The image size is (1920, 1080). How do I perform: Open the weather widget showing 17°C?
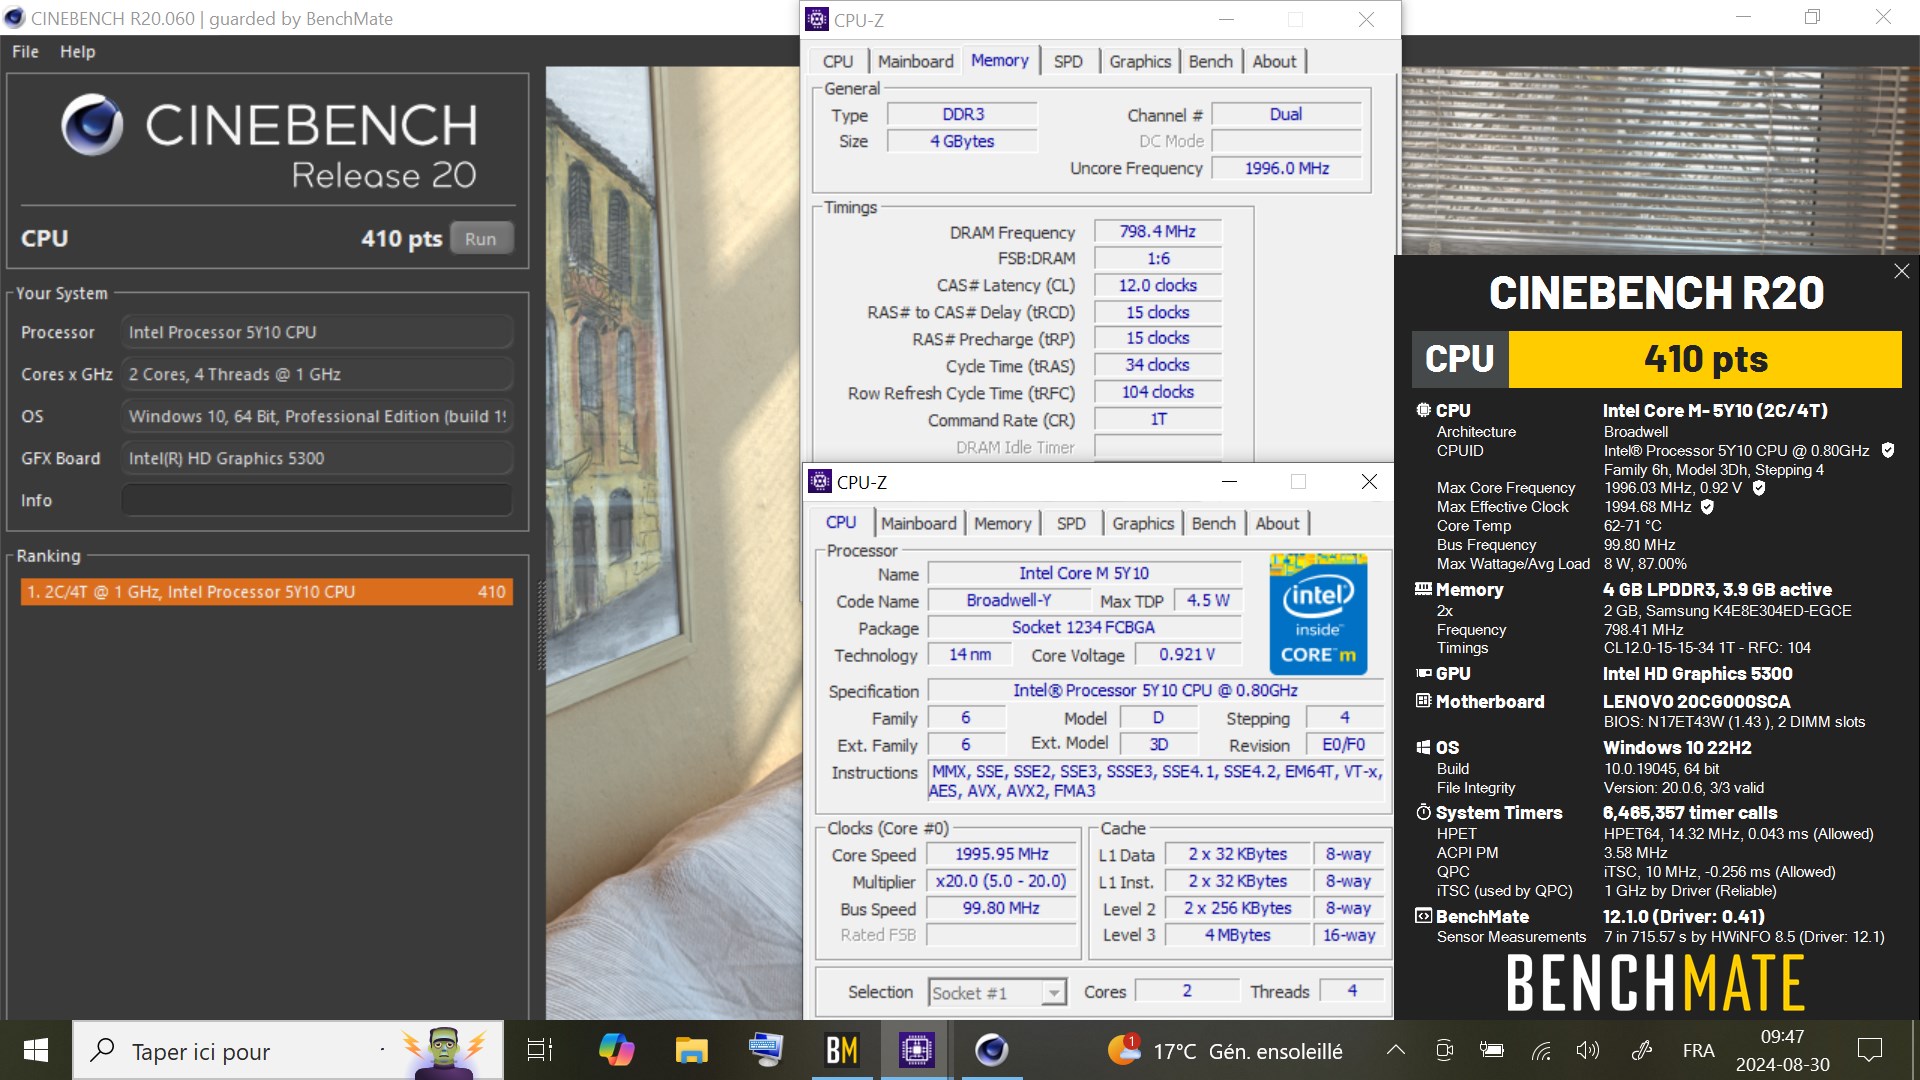(x=1225, y=1051)
